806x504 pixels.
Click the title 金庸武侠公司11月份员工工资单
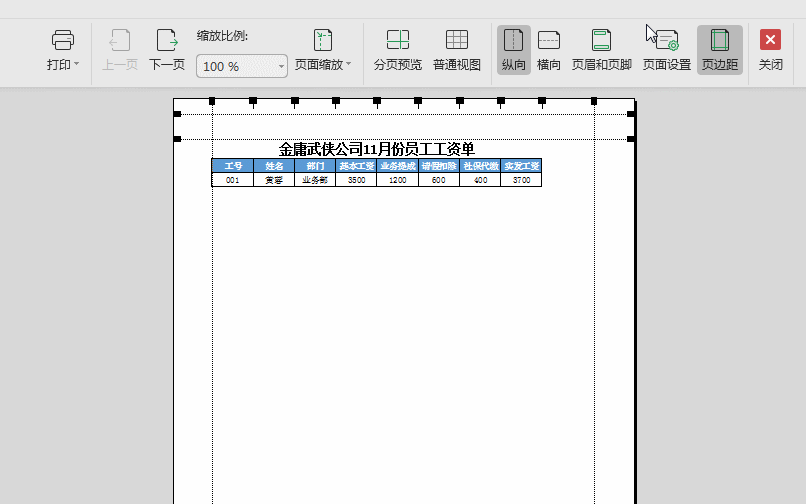click(x=376, y=149)
